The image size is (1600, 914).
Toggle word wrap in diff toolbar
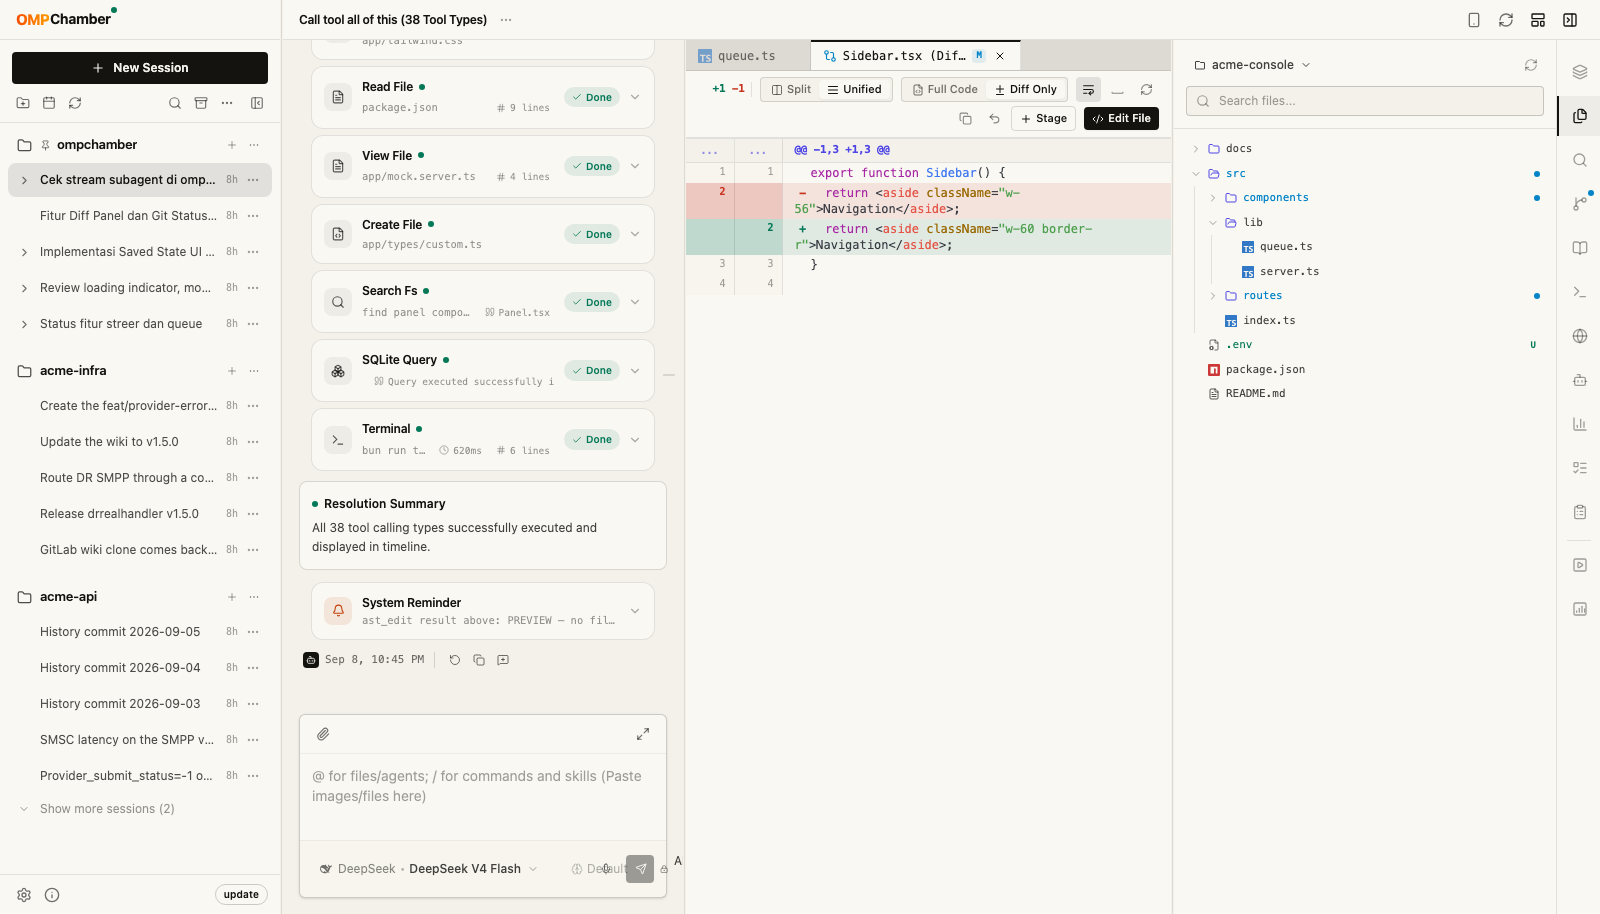pyautogui.click(x=1088, y=89)
